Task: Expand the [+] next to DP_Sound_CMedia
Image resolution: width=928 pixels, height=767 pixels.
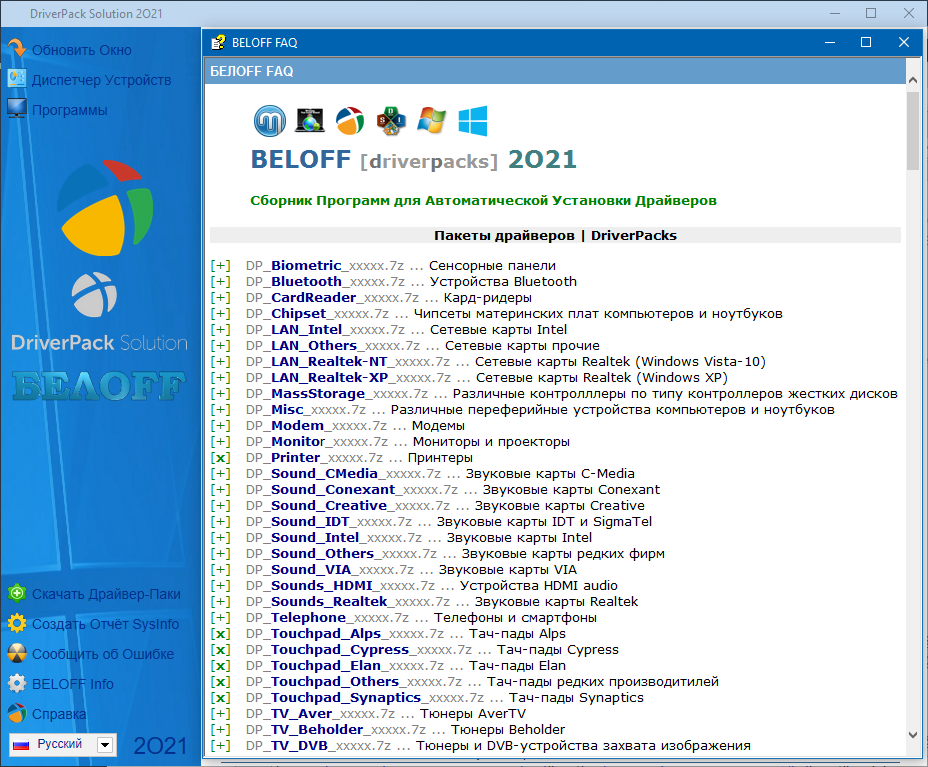Action: [220, 474]
